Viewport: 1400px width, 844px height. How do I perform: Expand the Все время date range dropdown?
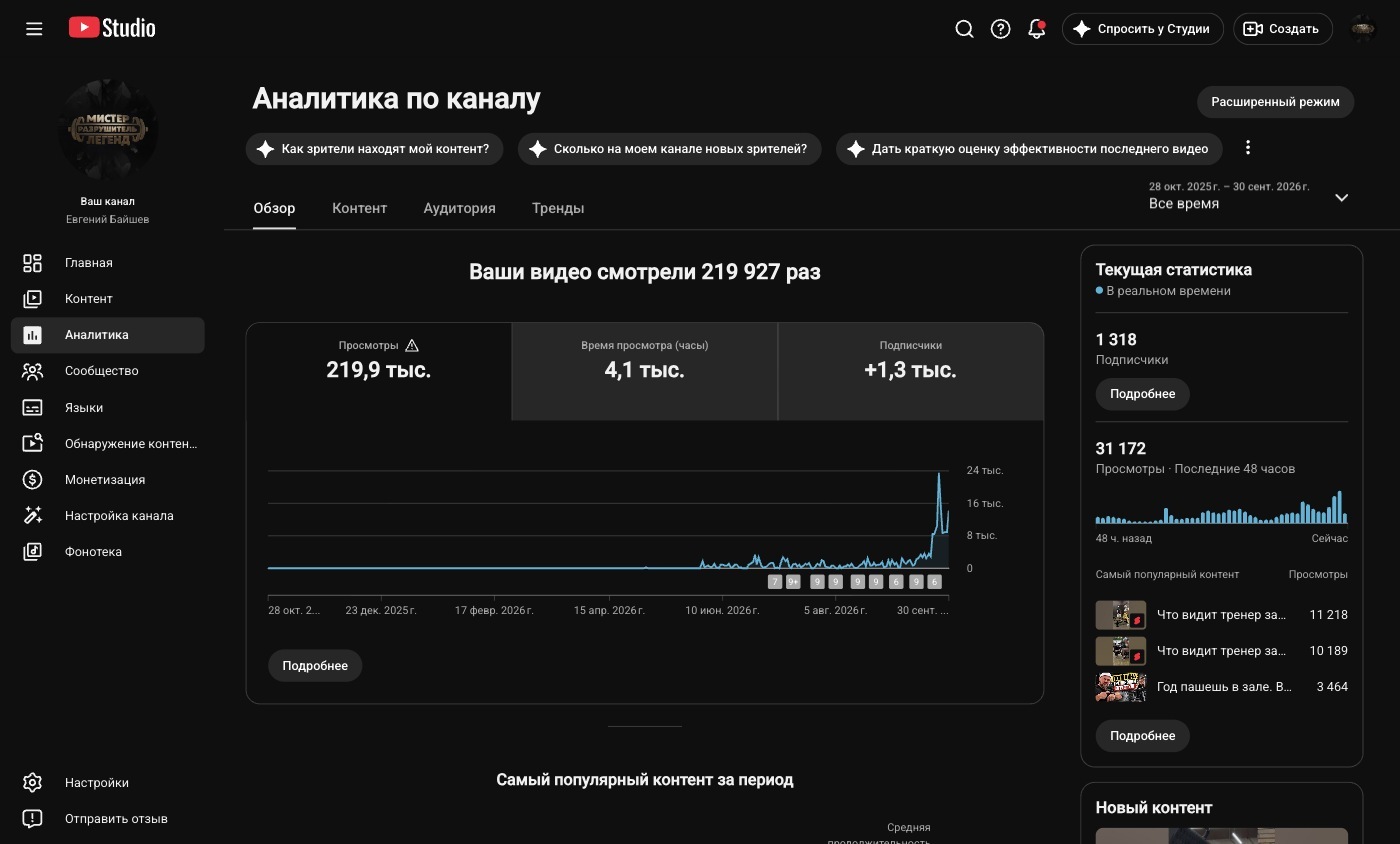tap(1342, 197)
